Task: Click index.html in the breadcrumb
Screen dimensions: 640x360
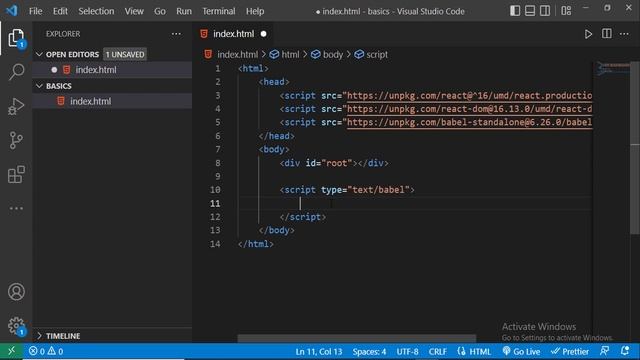Action: tap(237, 54)
